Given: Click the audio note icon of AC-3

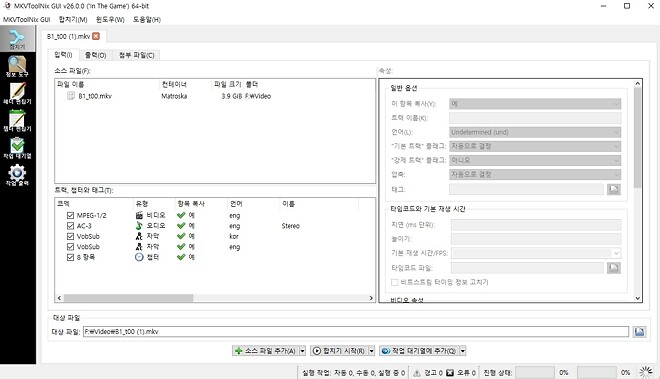Looking at the screenshot, I should 139,226.
